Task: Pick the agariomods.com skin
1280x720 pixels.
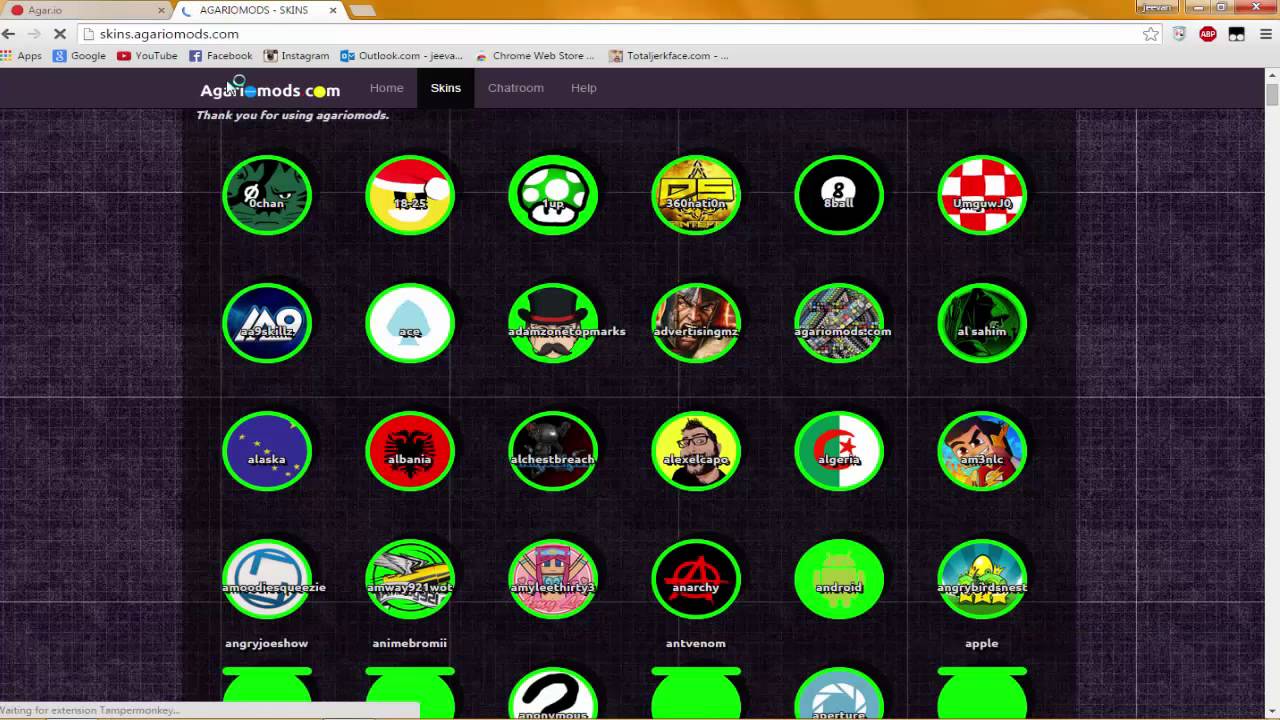Action: 839,323
